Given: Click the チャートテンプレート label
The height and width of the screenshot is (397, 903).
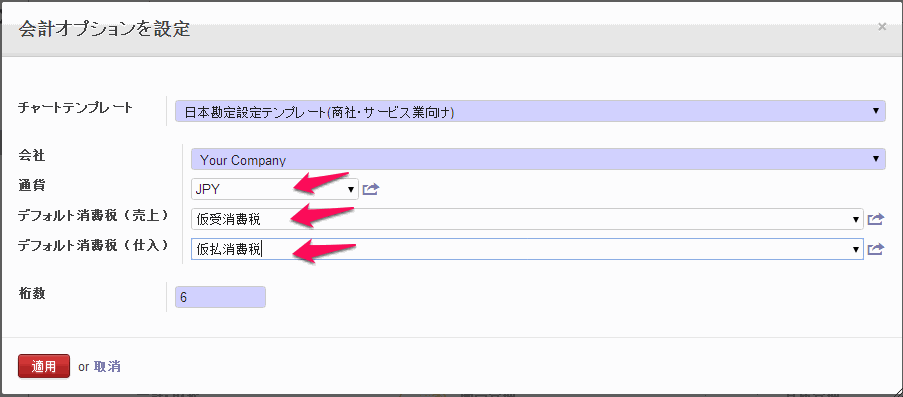Looking at the screenshot, I should [75, 108].
